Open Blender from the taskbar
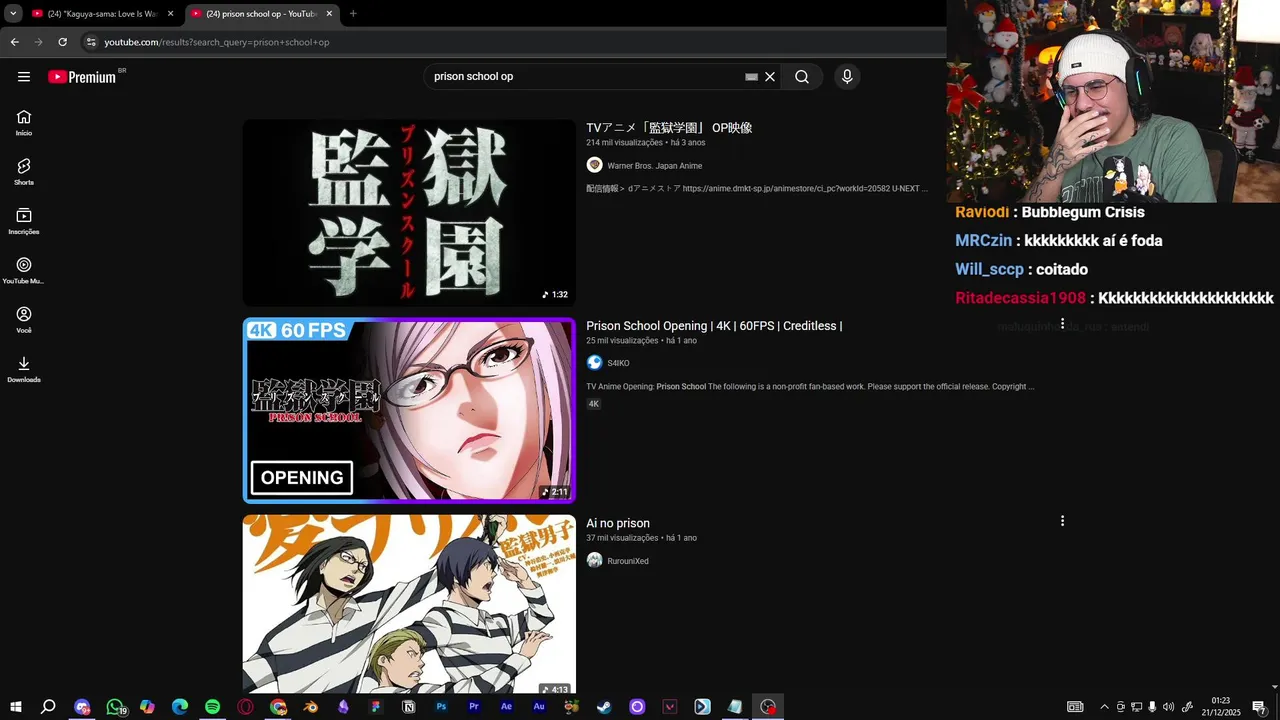Image resolution: width=1280 pixels, height=720 pixels. pyautogui.click(x=311, y=707)
